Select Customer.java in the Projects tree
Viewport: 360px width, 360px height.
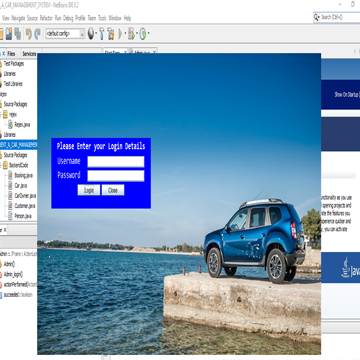coord(25,206)
